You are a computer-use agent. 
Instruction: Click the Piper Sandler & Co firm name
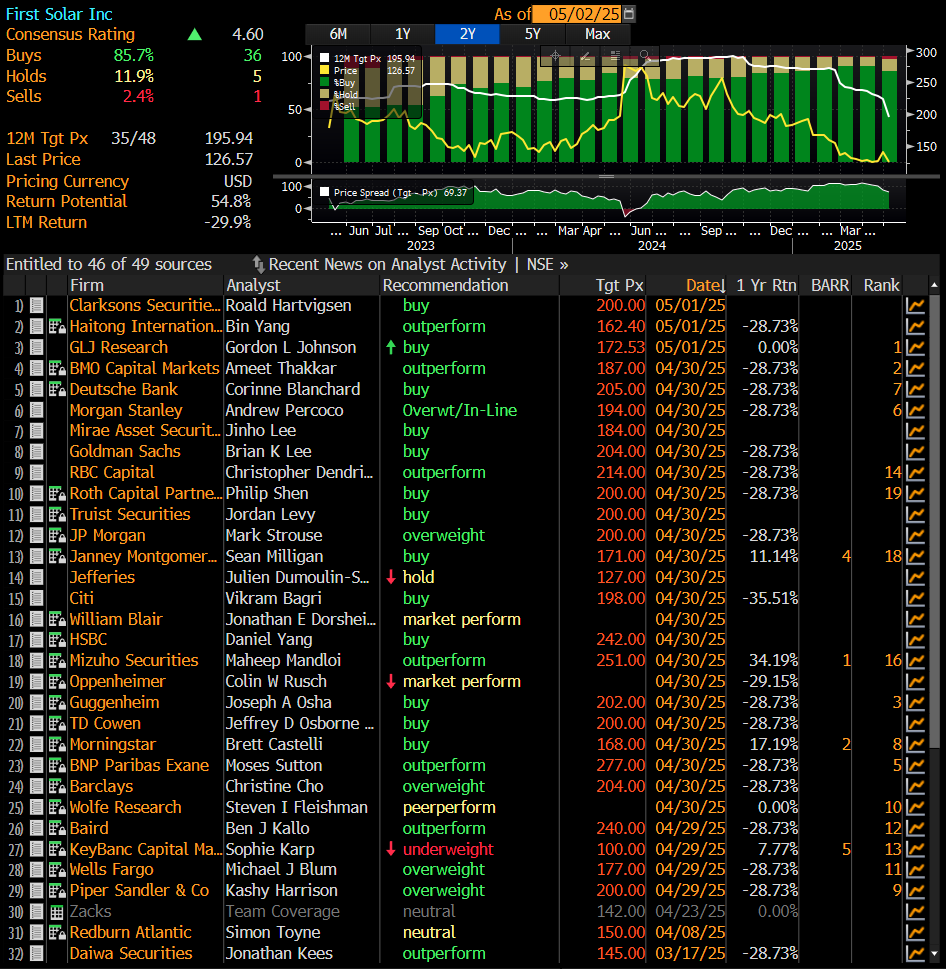pyautogui.click(x=139, y=890)
